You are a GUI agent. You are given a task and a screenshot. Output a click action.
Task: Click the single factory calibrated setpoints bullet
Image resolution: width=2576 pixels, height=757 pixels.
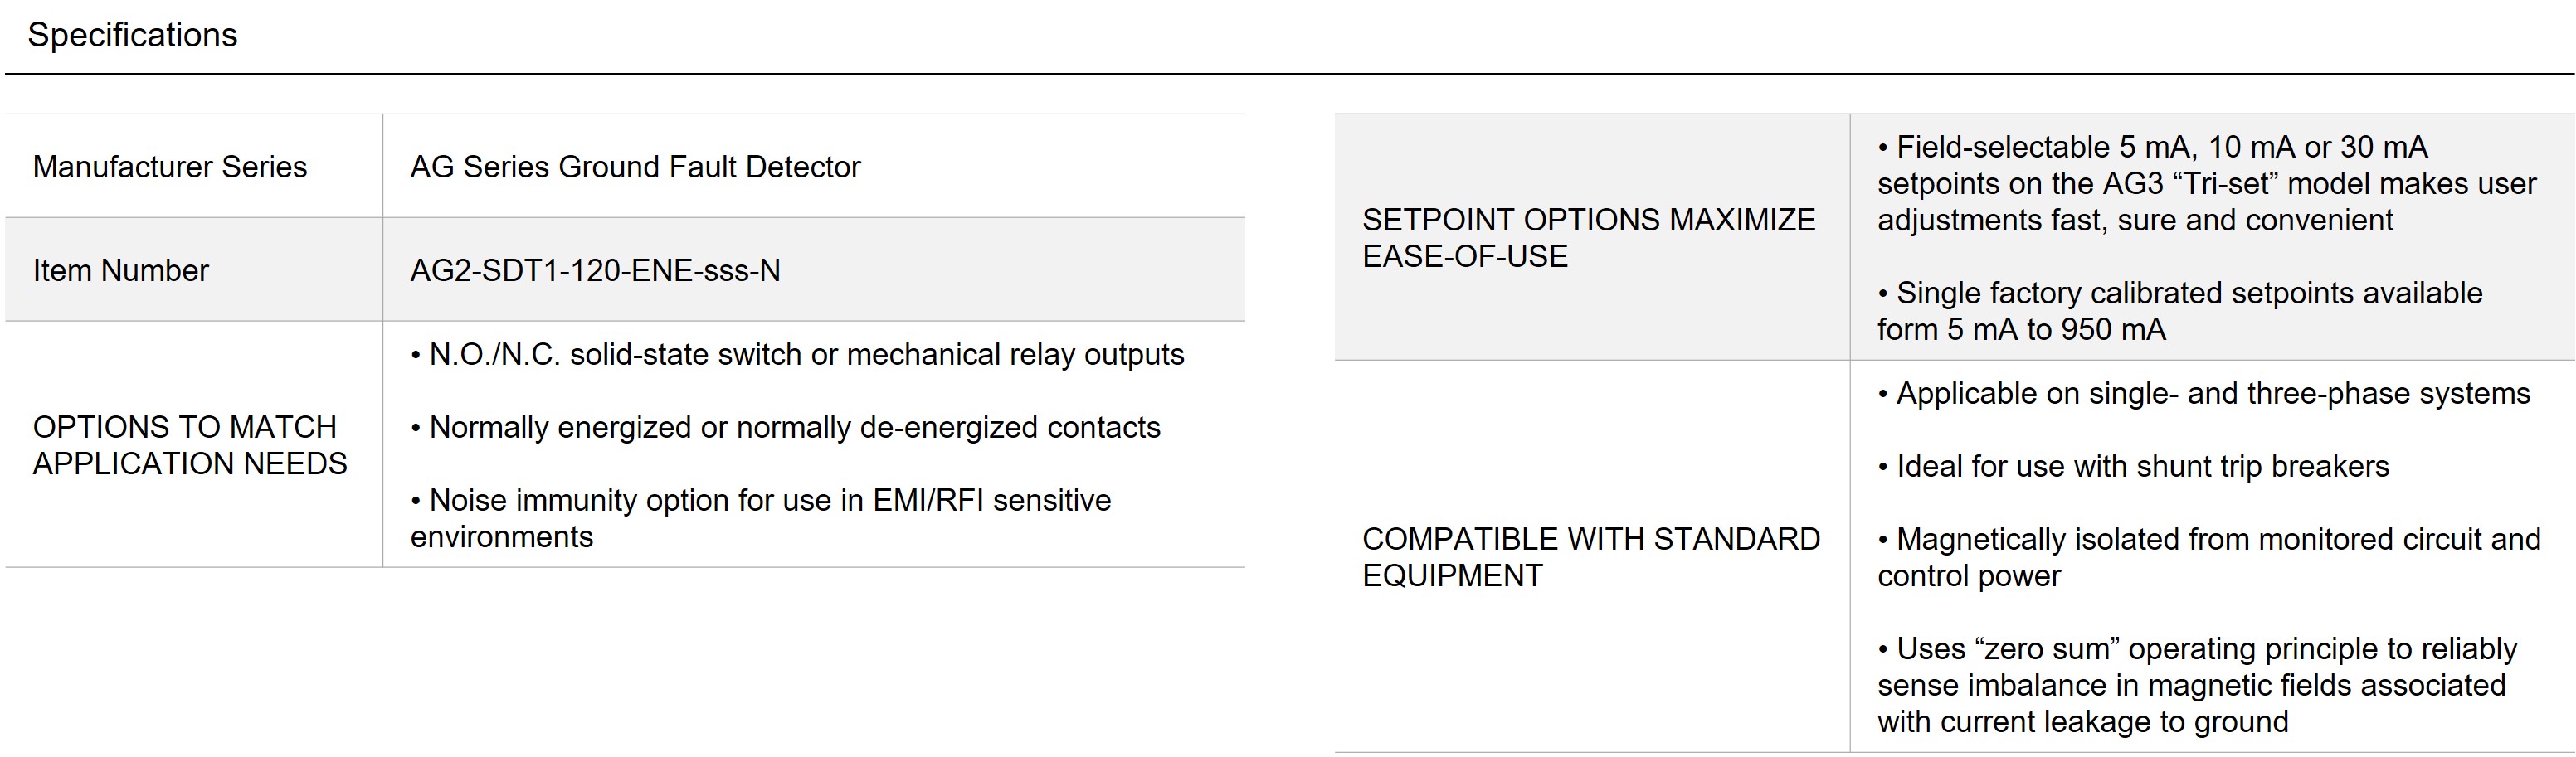tap(2180, 294)
